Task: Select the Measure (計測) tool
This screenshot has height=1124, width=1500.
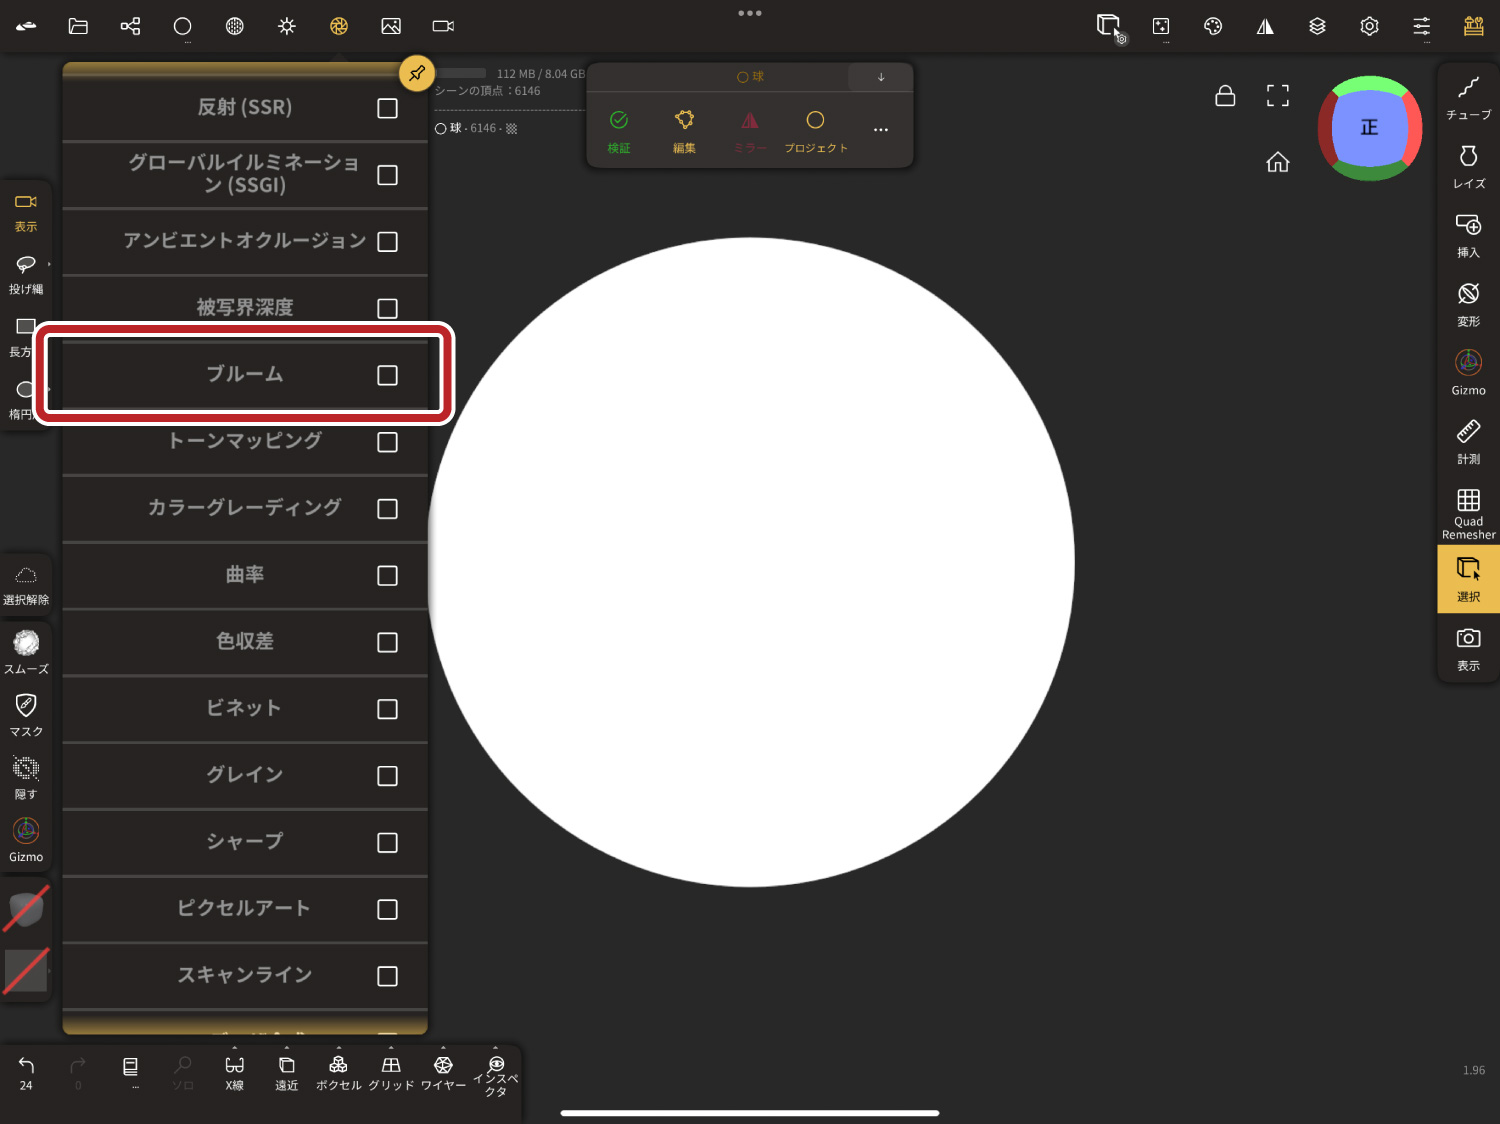Action: pyautogui.click(x=1467, y=442)
